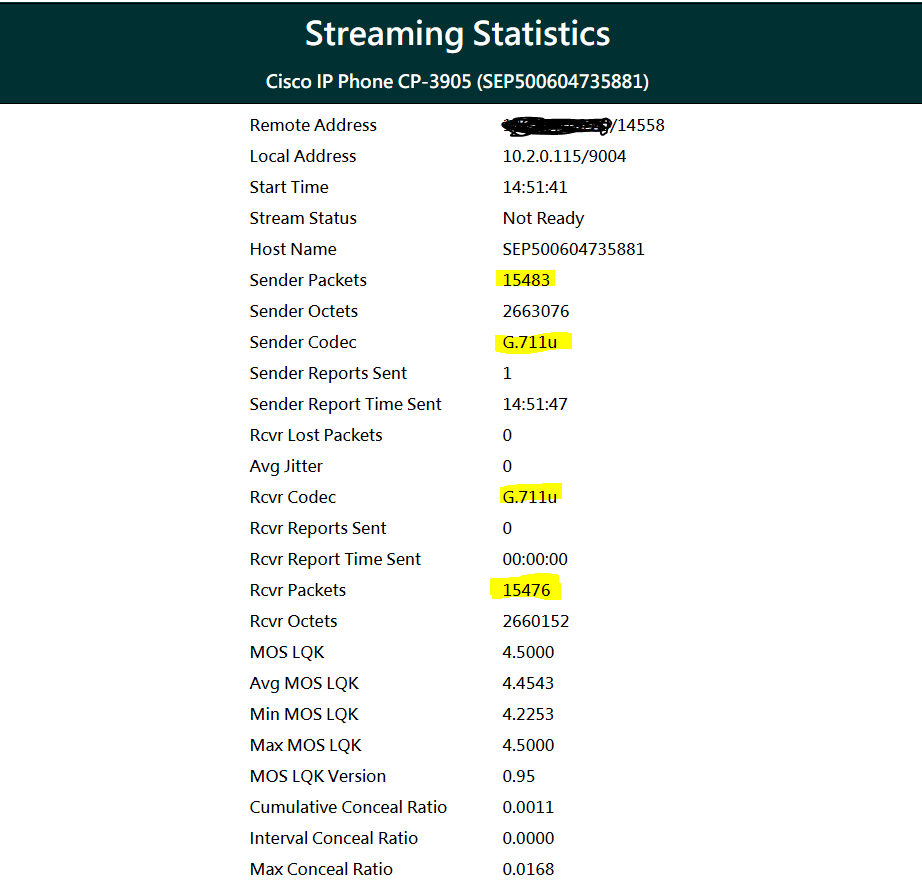The height and width of the screenshot is (886, 922).
Task: Select the Sender Octets value '2663076'
Action: 536,312
